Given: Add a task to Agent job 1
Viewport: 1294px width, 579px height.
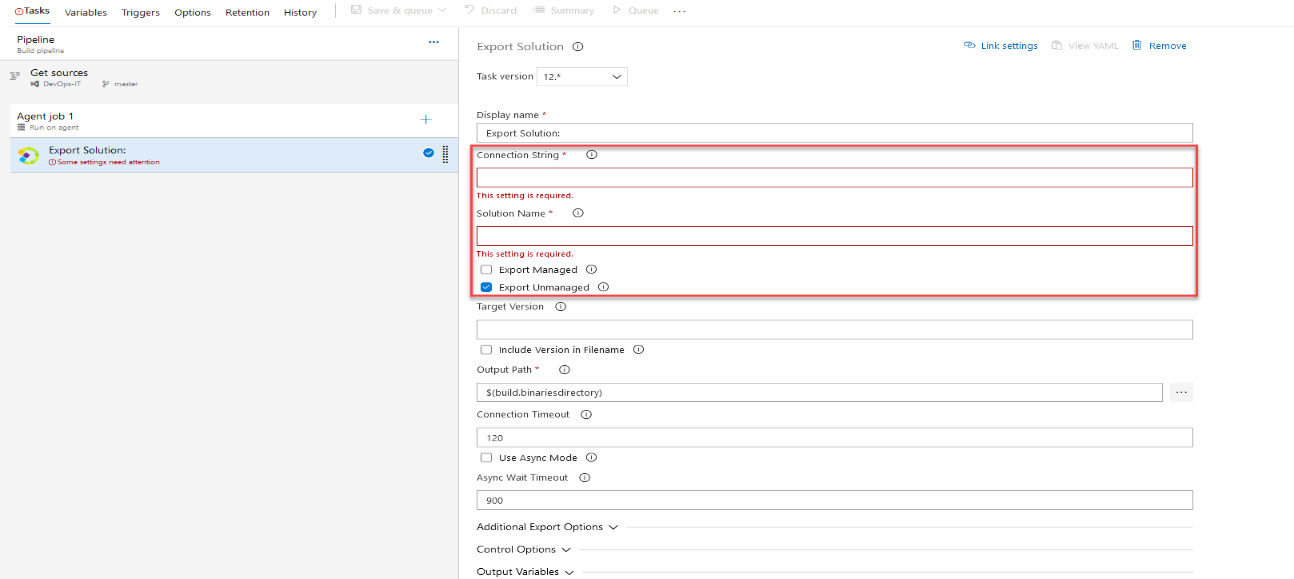Looking at the screenshot, I should point(425,120).
